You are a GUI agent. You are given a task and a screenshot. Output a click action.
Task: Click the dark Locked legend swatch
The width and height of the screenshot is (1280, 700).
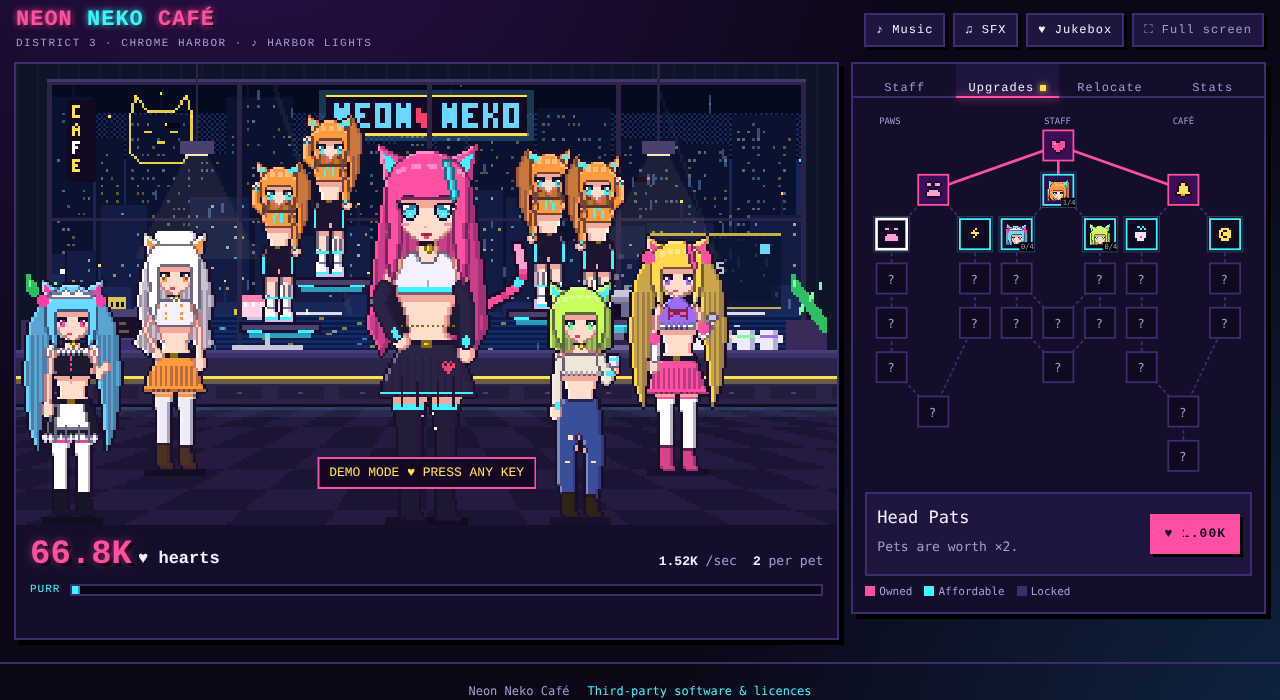pos(1022,591)
